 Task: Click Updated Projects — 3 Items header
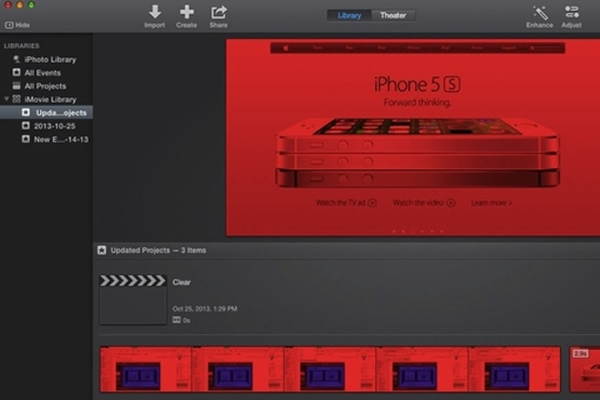tap(158, 250)
